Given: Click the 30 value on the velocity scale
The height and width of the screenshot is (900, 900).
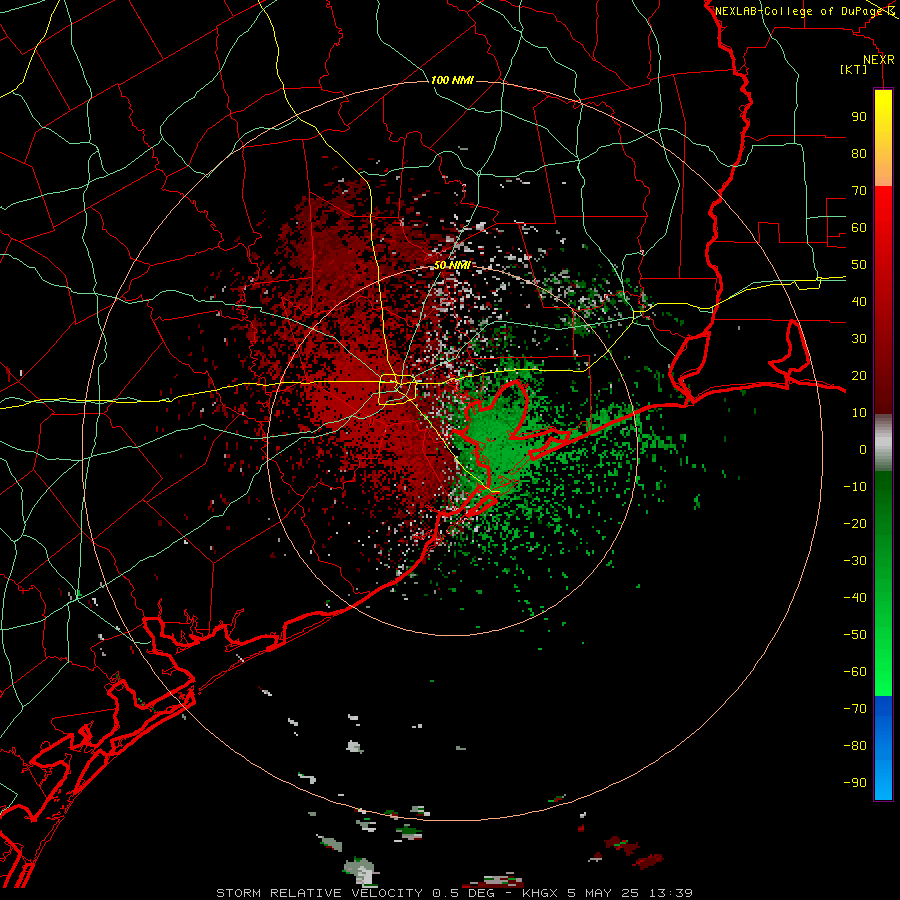Looking at the screenshot, I should point(859,339).
